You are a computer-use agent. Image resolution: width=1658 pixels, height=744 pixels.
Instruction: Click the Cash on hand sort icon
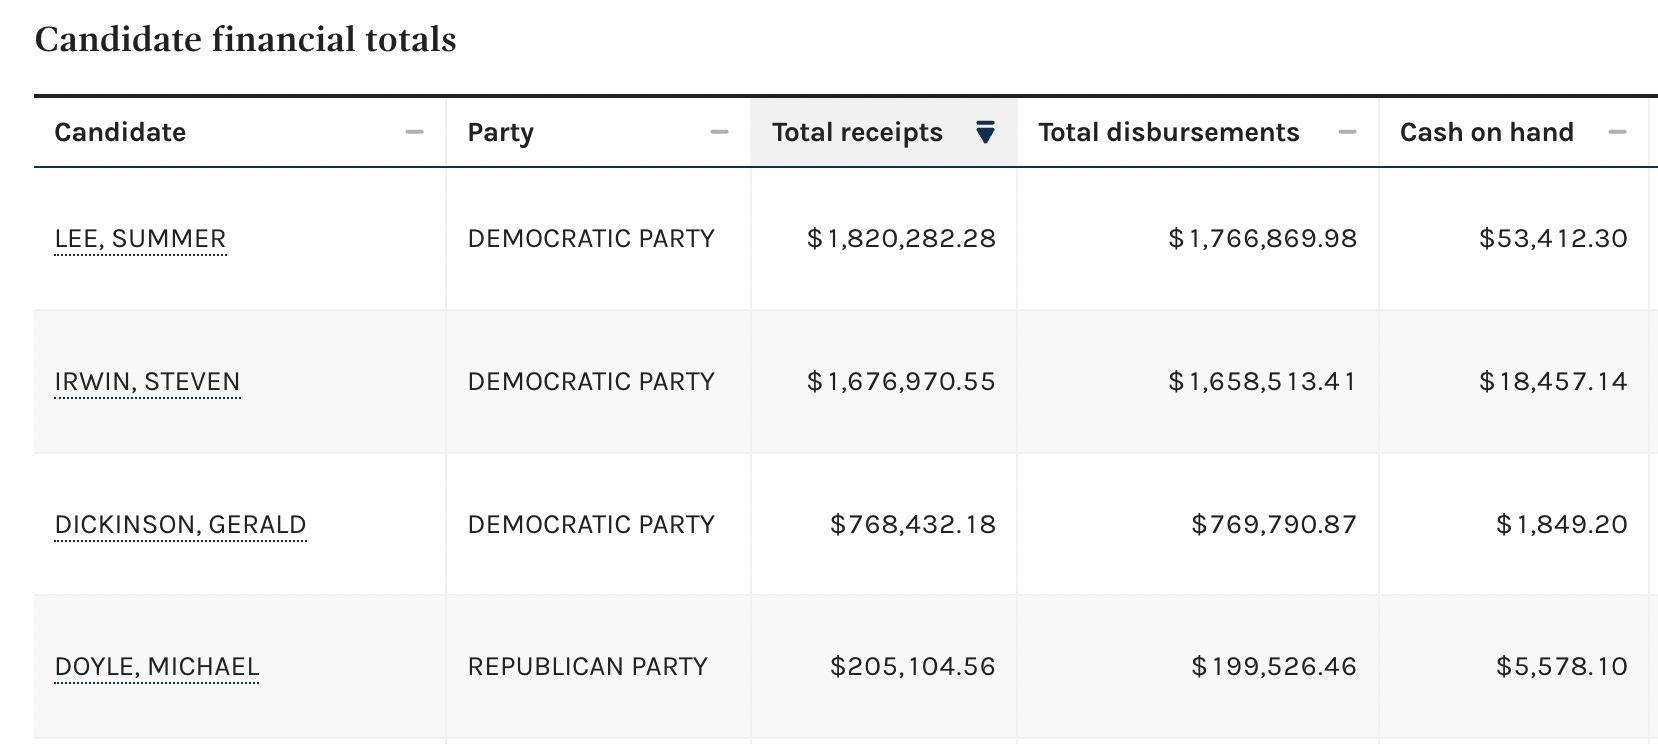[1617, 132]
